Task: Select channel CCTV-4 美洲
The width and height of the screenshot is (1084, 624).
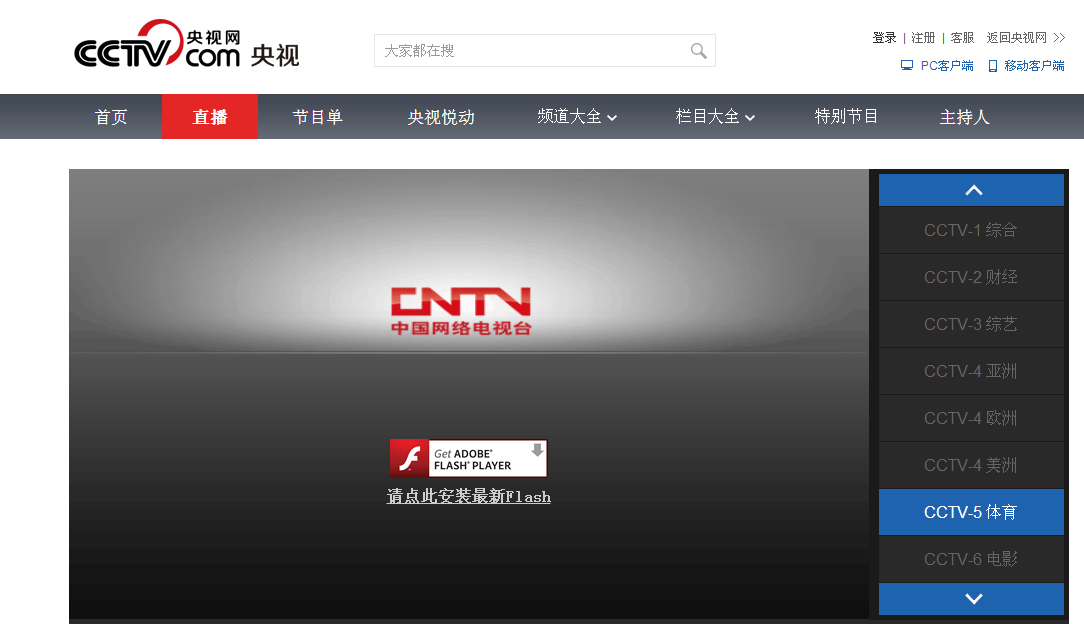Action: pos(971,465)
